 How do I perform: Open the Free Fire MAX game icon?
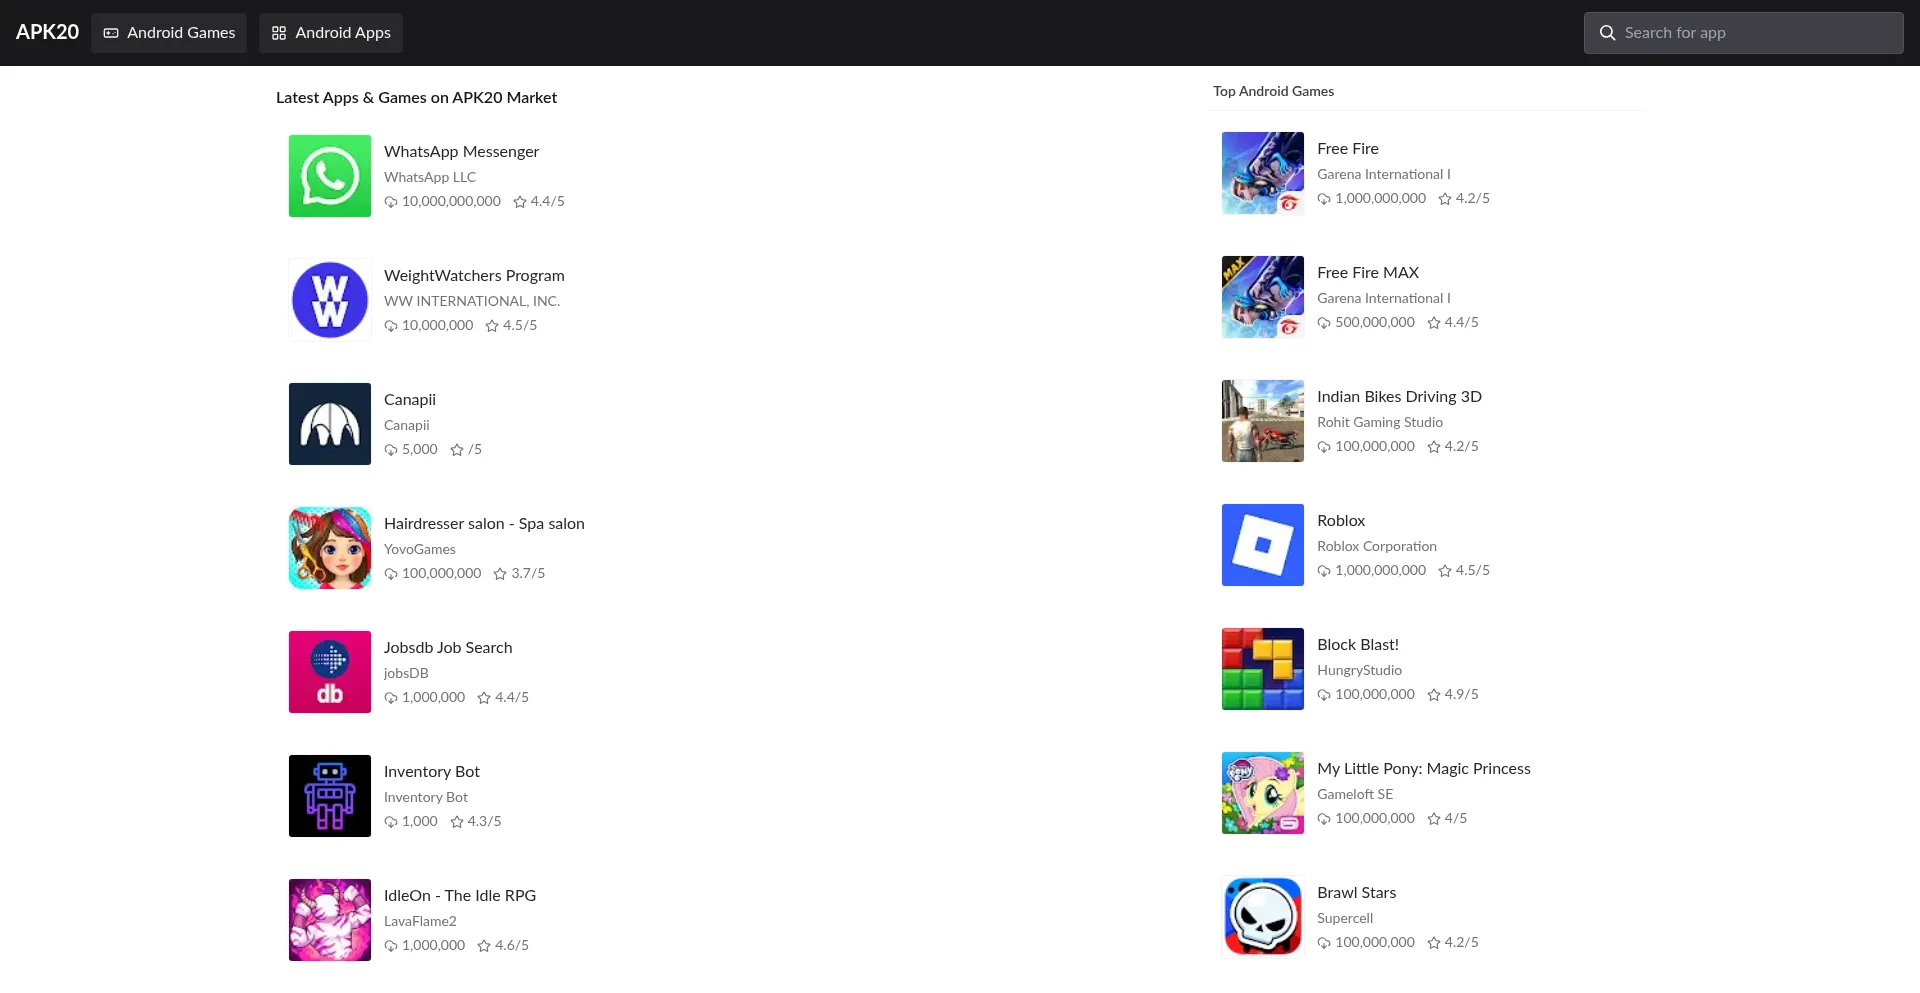[1262, 297]
